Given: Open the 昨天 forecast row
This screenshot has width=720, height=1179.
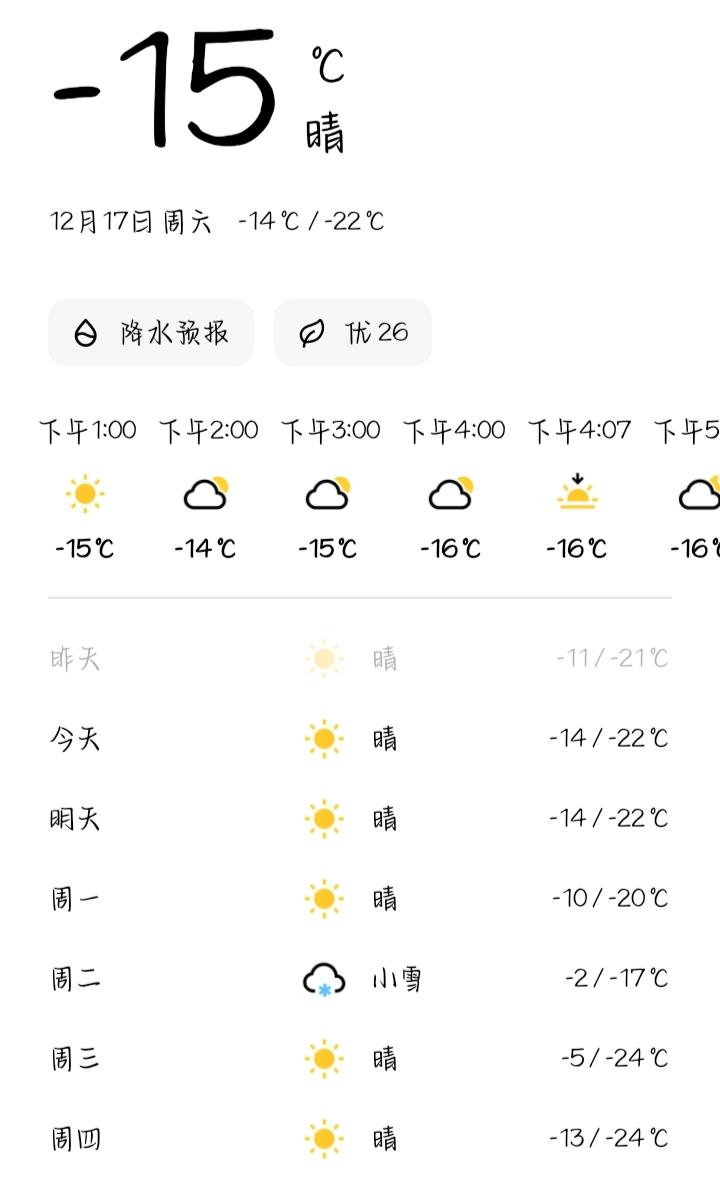Looking at the screenshot, I should (360, 659).
